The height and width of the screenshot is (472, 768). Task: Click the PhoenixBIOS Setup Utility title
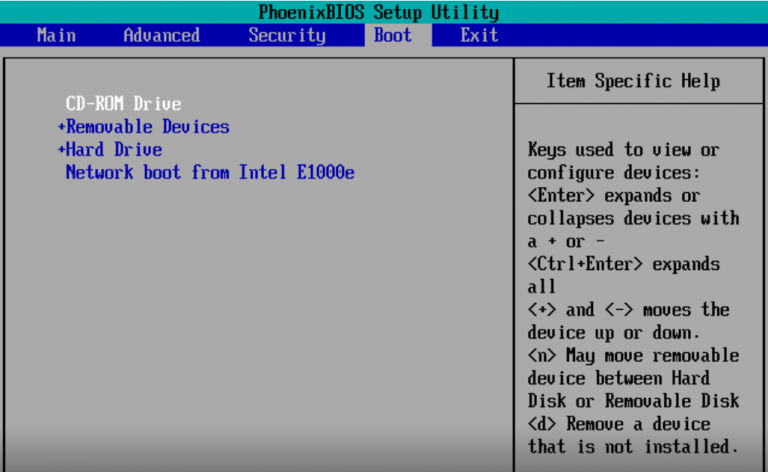379,12
